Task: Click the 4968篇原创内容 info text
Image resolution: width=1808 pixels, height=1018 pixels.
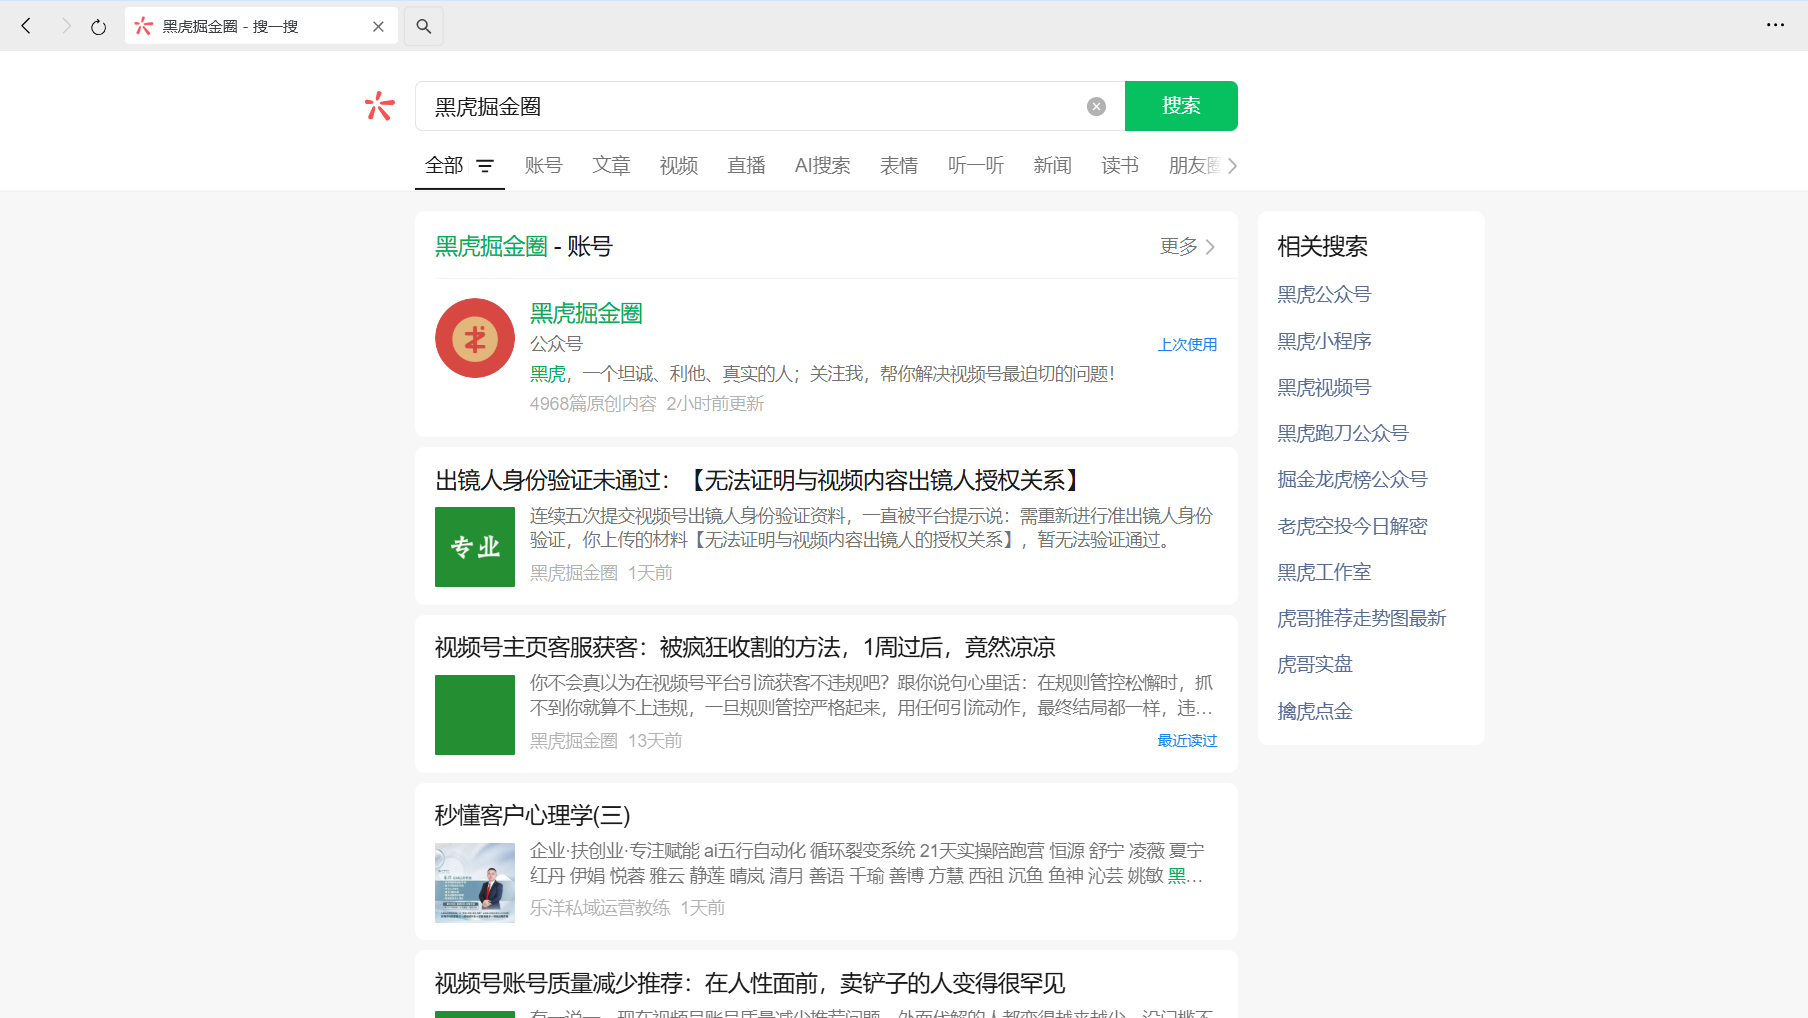Action: [593, 404]
